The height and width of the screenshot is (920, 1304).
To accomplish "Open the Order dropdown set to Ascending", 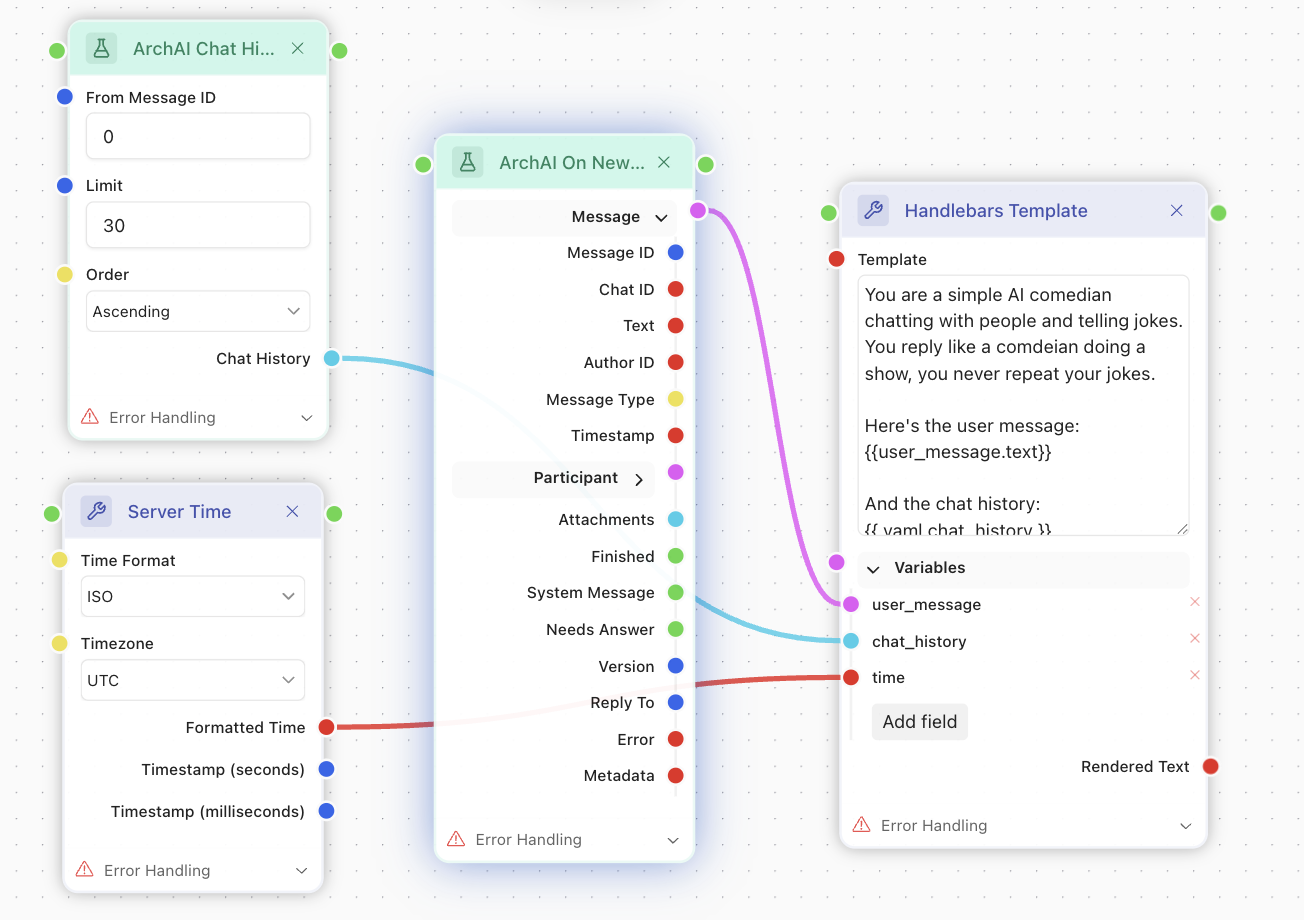I will tap(197, 311).
